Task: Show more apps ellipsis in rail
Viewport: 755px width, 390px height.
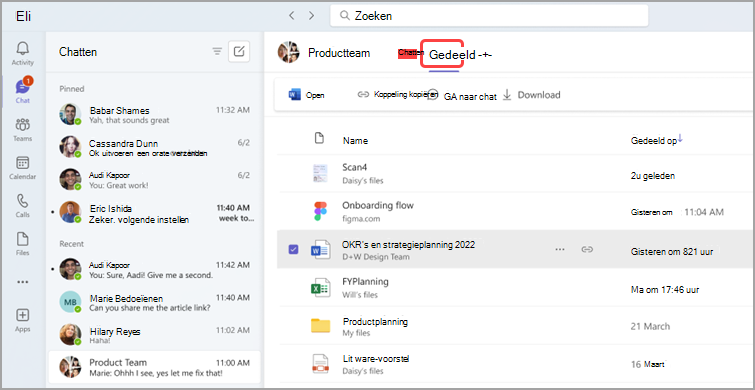Action: point(23,282)
